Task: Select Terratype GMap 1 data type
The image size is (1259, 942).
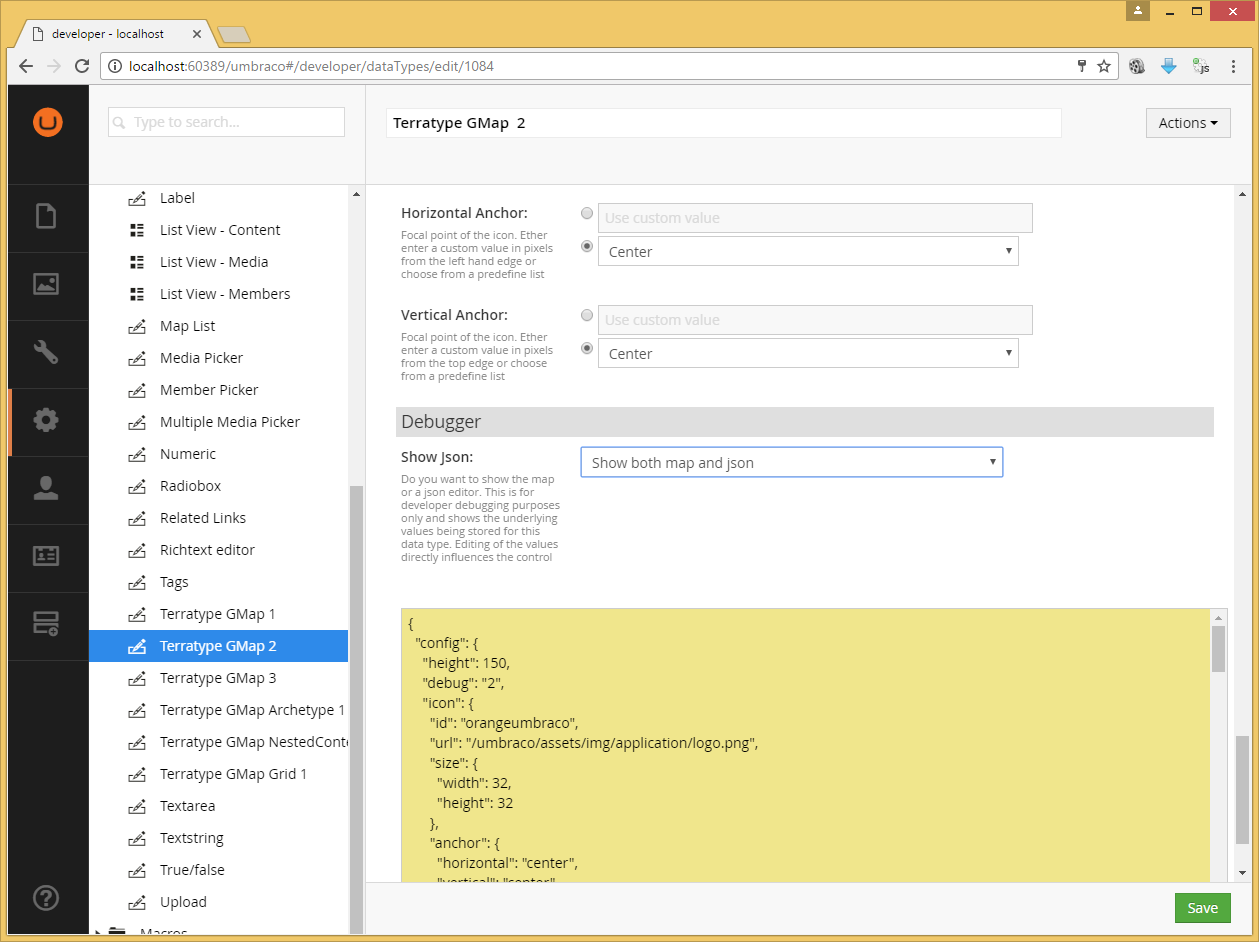Action: pos(218,614)
